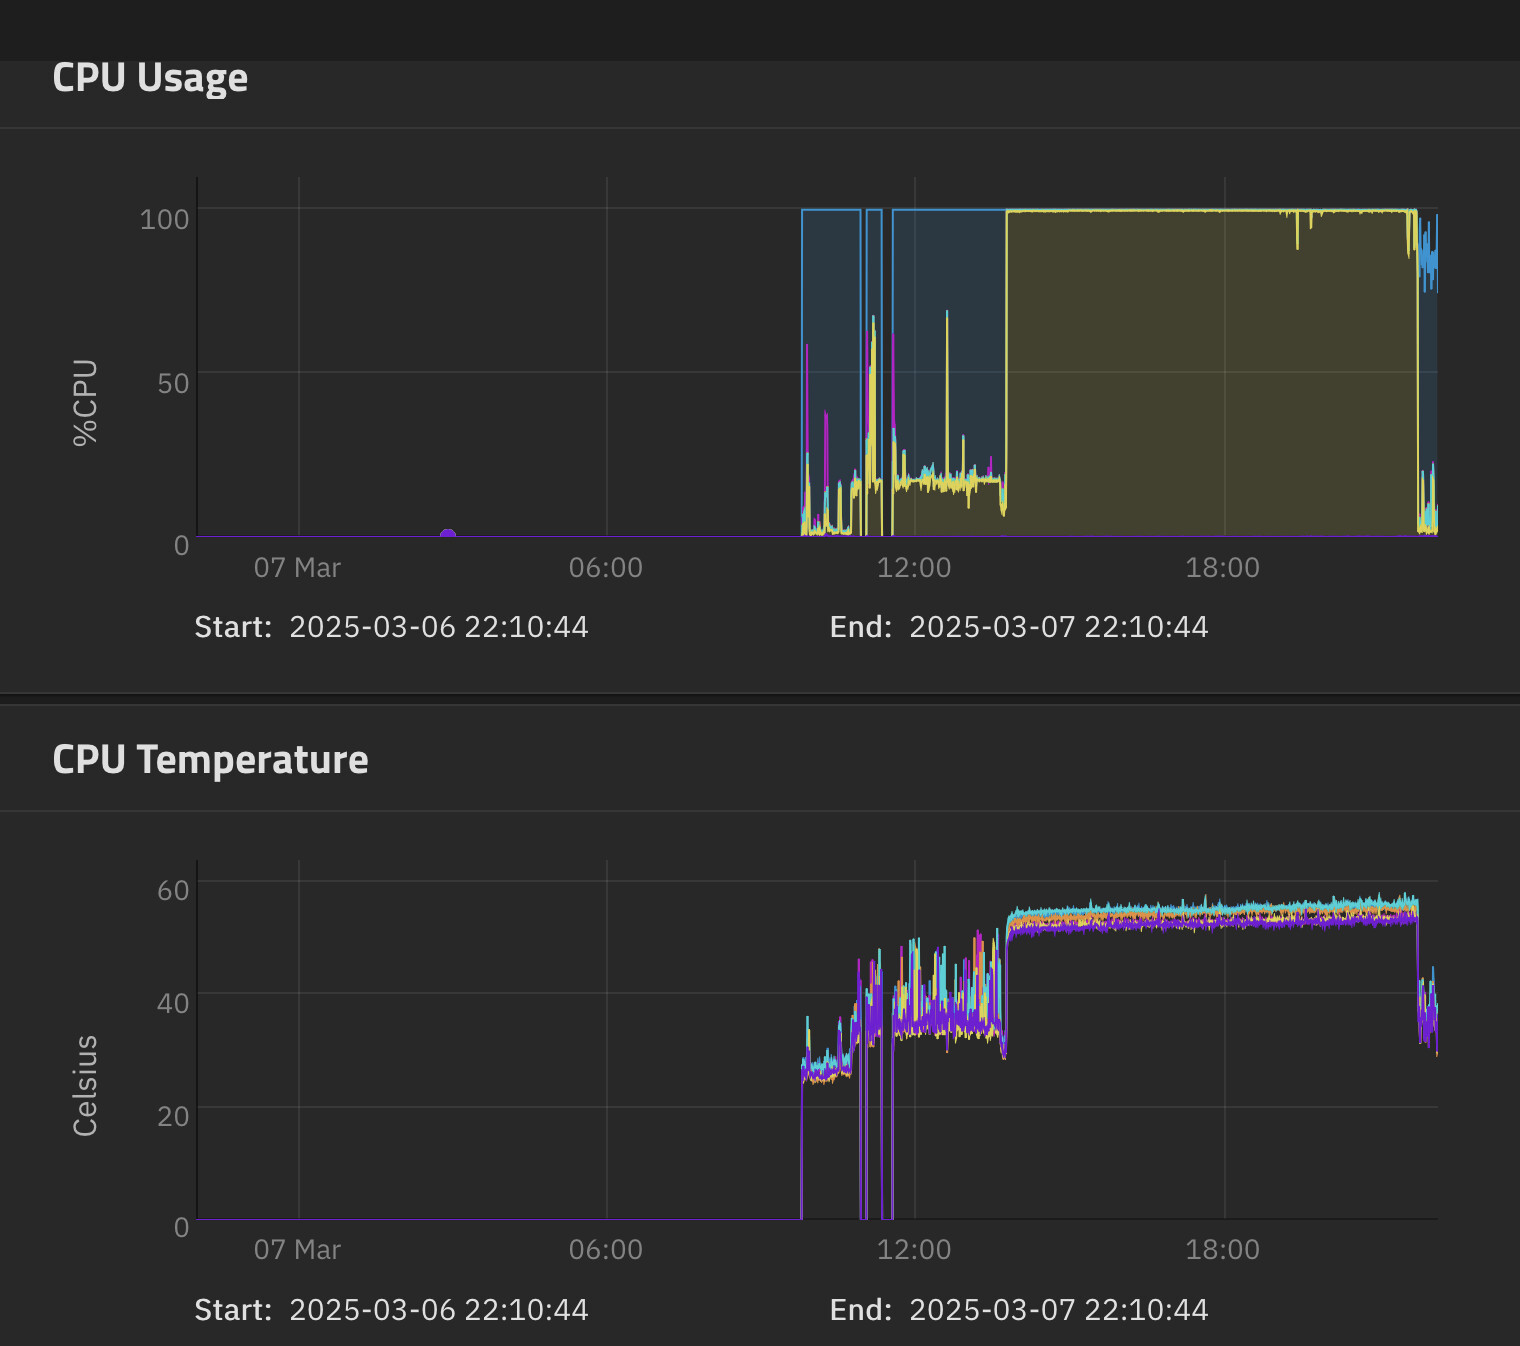
Task: Click the 06:00 label under CPU Usage graph
Action: click(x=606, y=568)
